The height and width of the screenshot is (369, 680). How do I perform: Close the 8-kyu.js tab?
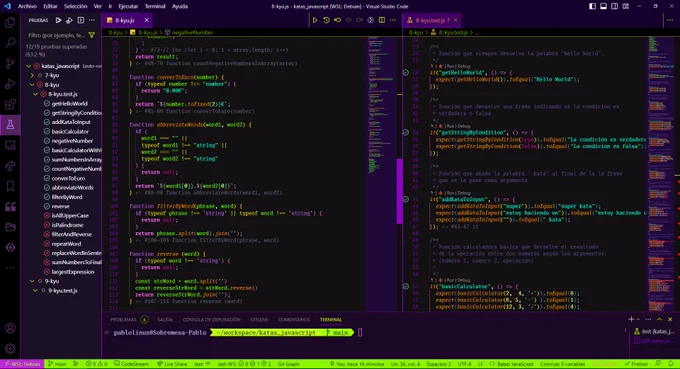pos(147,20)
